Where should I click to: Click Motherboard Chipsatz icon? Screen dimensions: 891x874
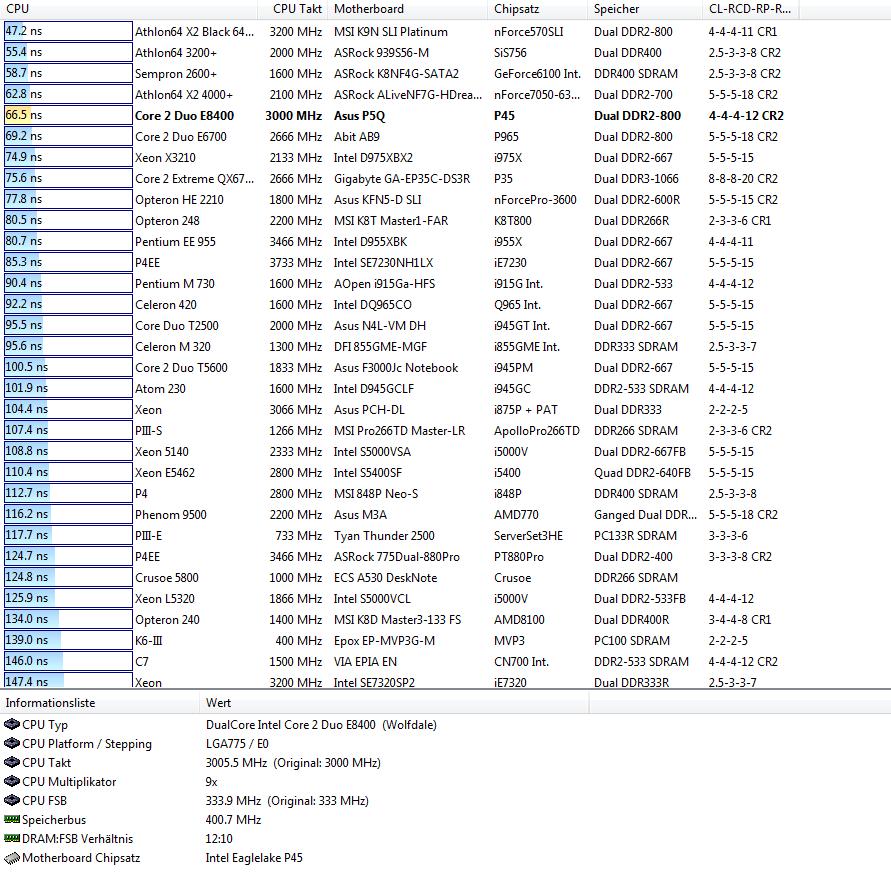click(12, 858)
